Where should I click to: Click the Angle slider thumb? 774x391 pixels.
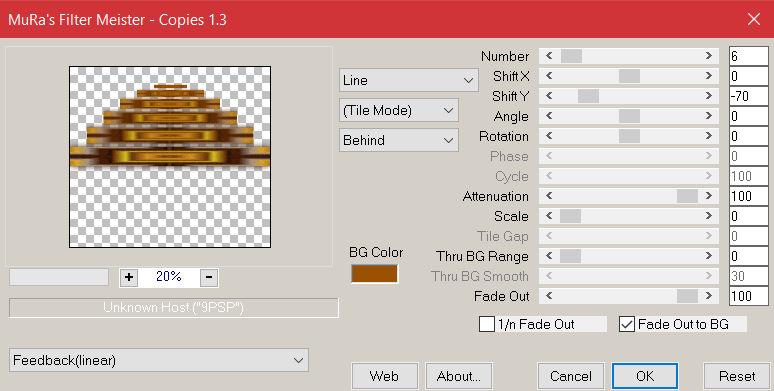pyautogui.click(x=629, y=116)
